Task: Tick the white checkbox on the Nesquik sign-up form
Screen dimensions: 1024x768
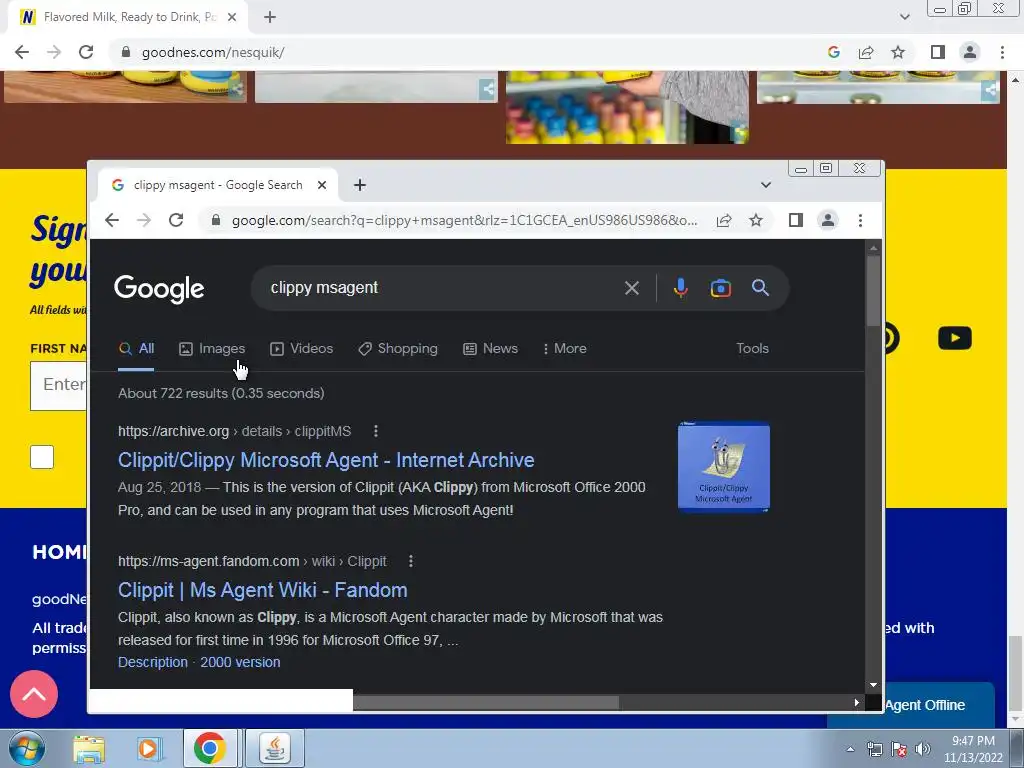Action: pyautogui.click(x=42, y=457)
